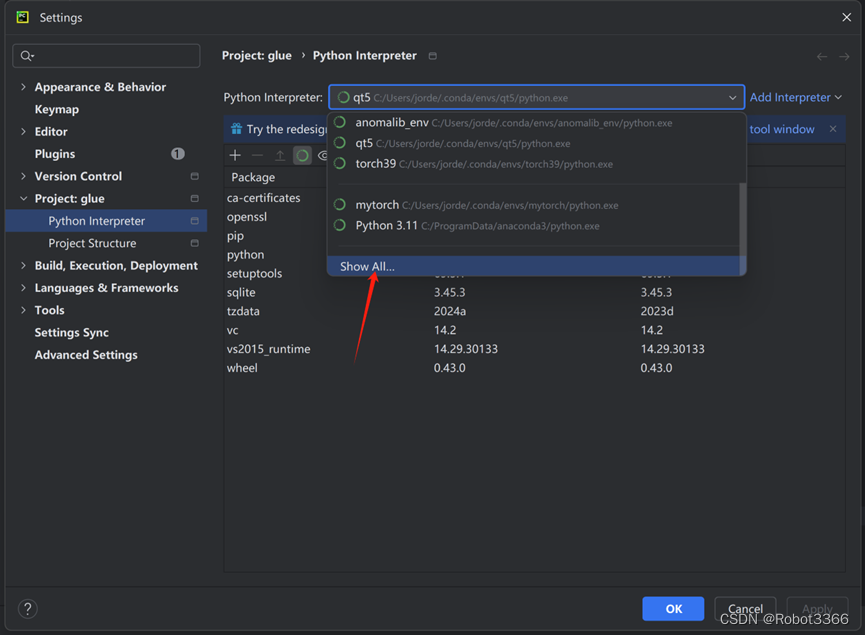Click the forward navigation arrow icon
The height and width of the screenshot is (635, 865).
(x=841, y=56)
